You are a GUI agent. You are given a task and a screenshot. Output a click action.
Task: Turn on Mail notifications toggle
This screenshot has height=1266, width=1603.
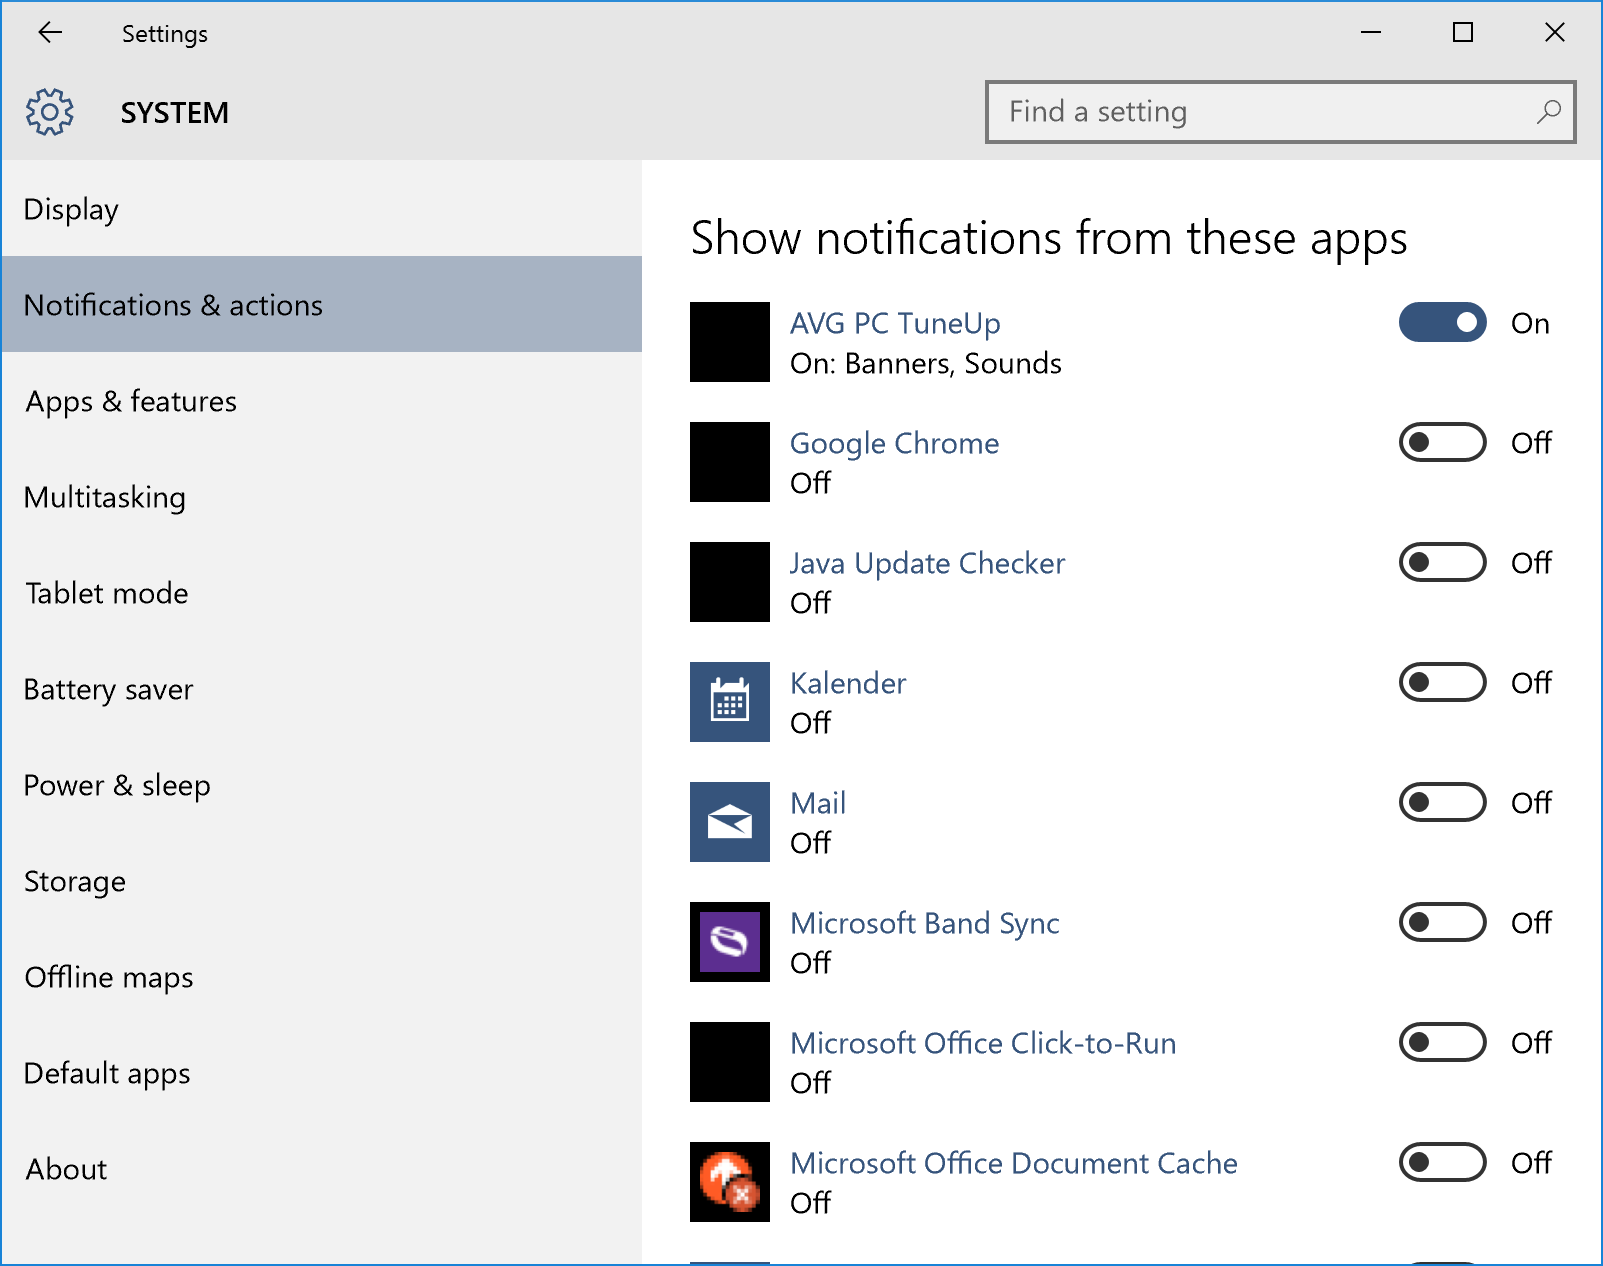click(1442, 802)
